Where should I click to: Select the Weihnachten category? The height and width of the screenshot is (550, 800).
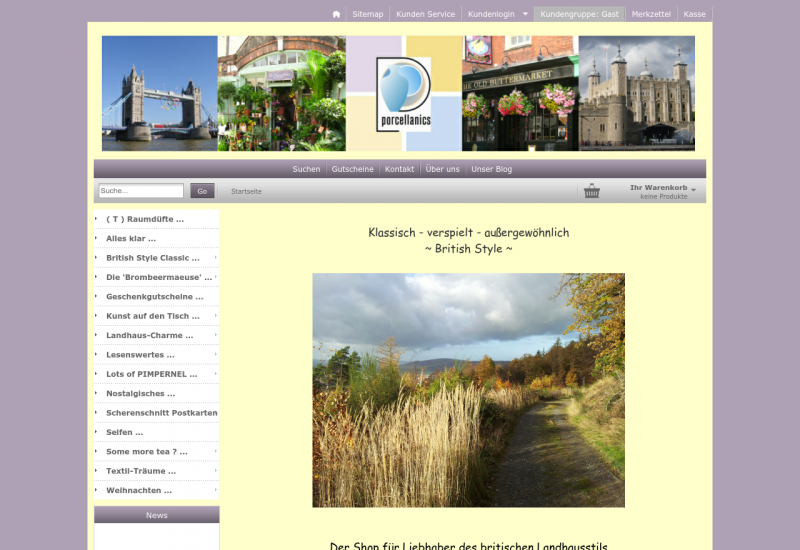pyautogui.click(x=139, y=490)
